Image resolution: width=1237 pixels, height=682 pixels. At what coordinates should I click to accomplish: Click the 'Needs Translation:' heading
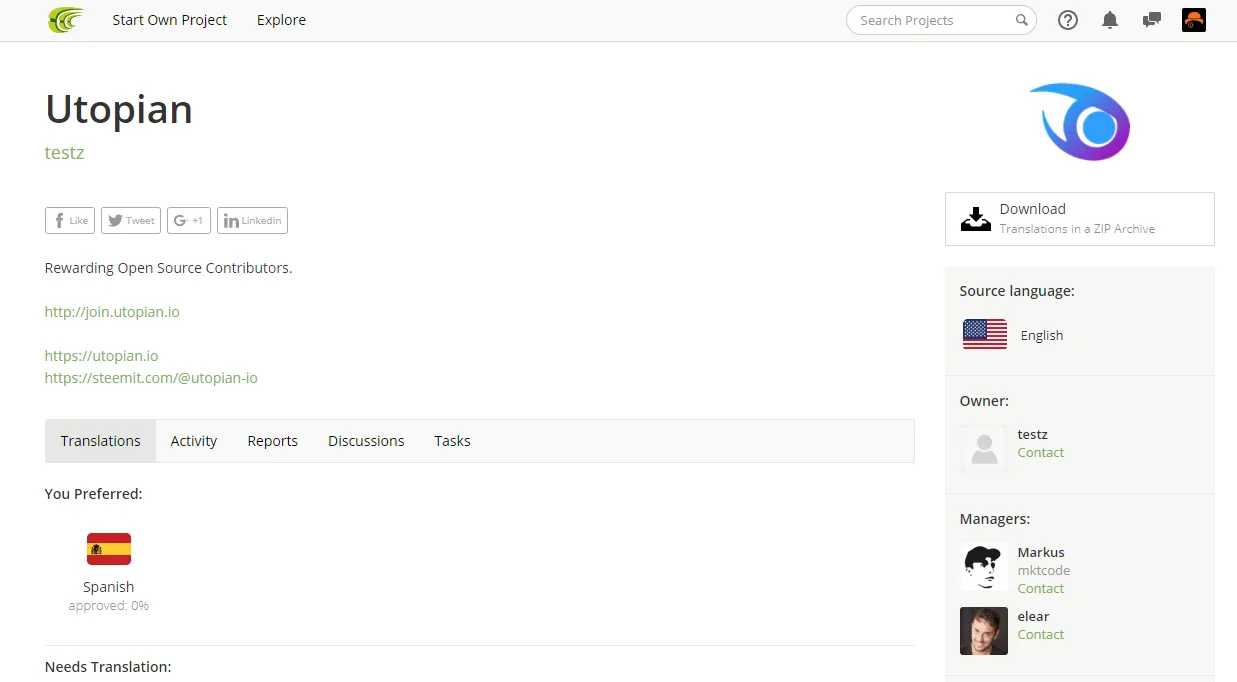[x=108, y=667]
